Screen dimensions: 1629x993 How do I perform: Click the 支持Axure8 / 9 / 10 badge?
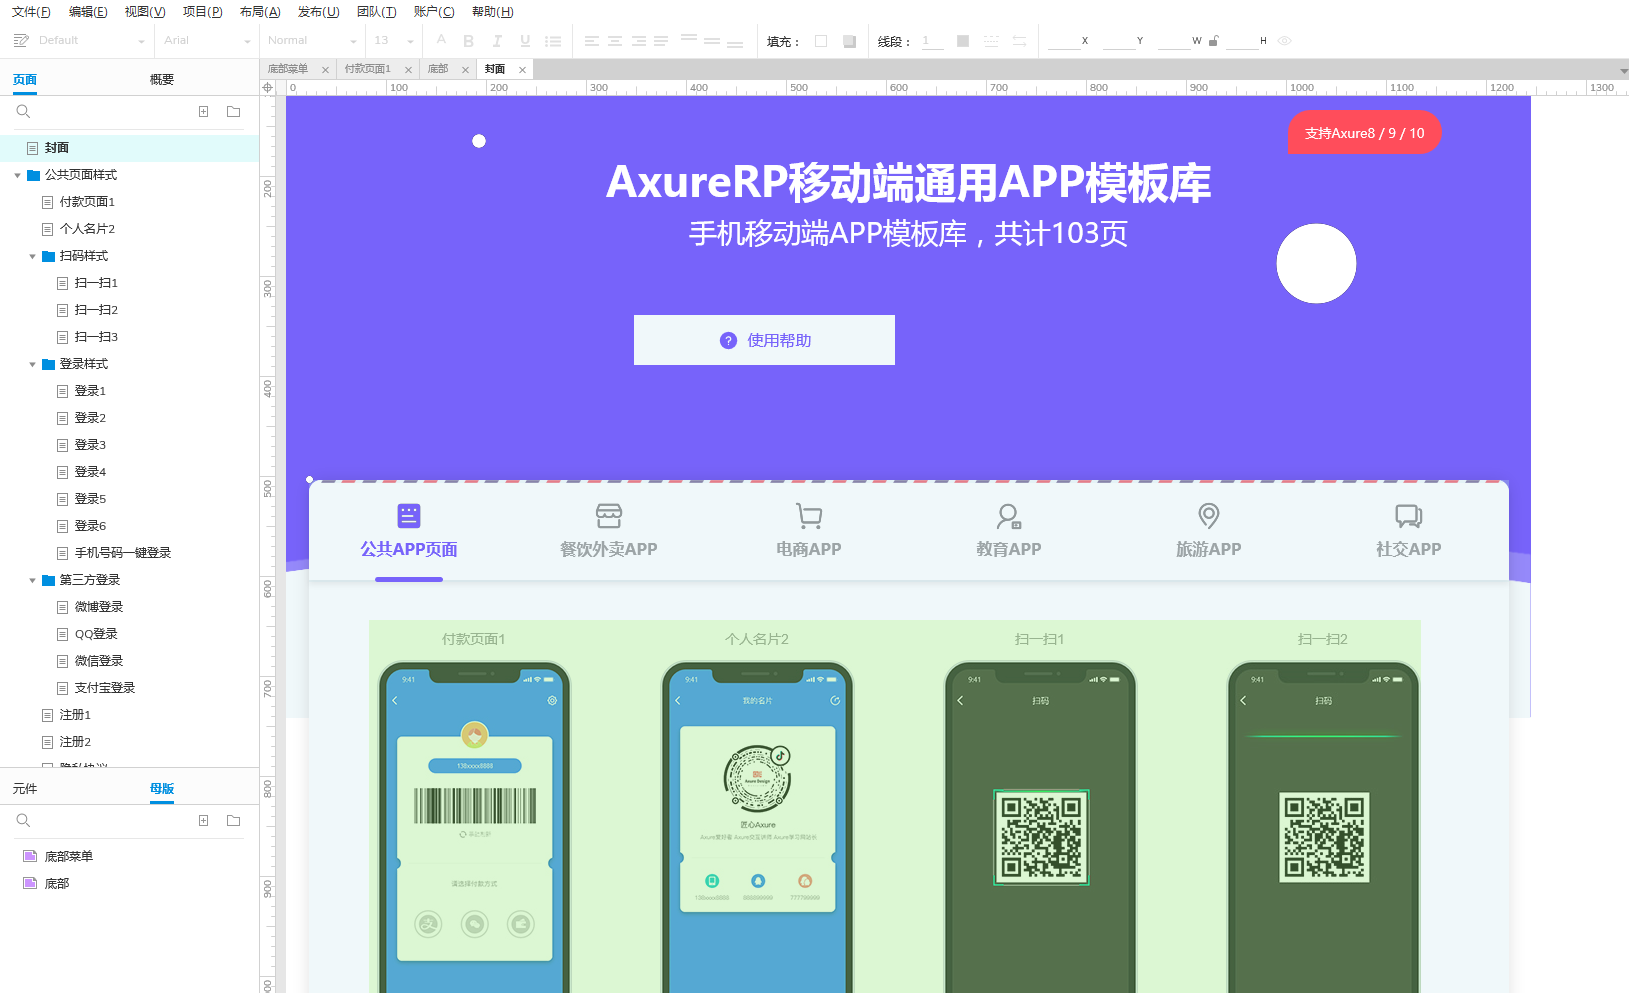tap(1364, 132)
